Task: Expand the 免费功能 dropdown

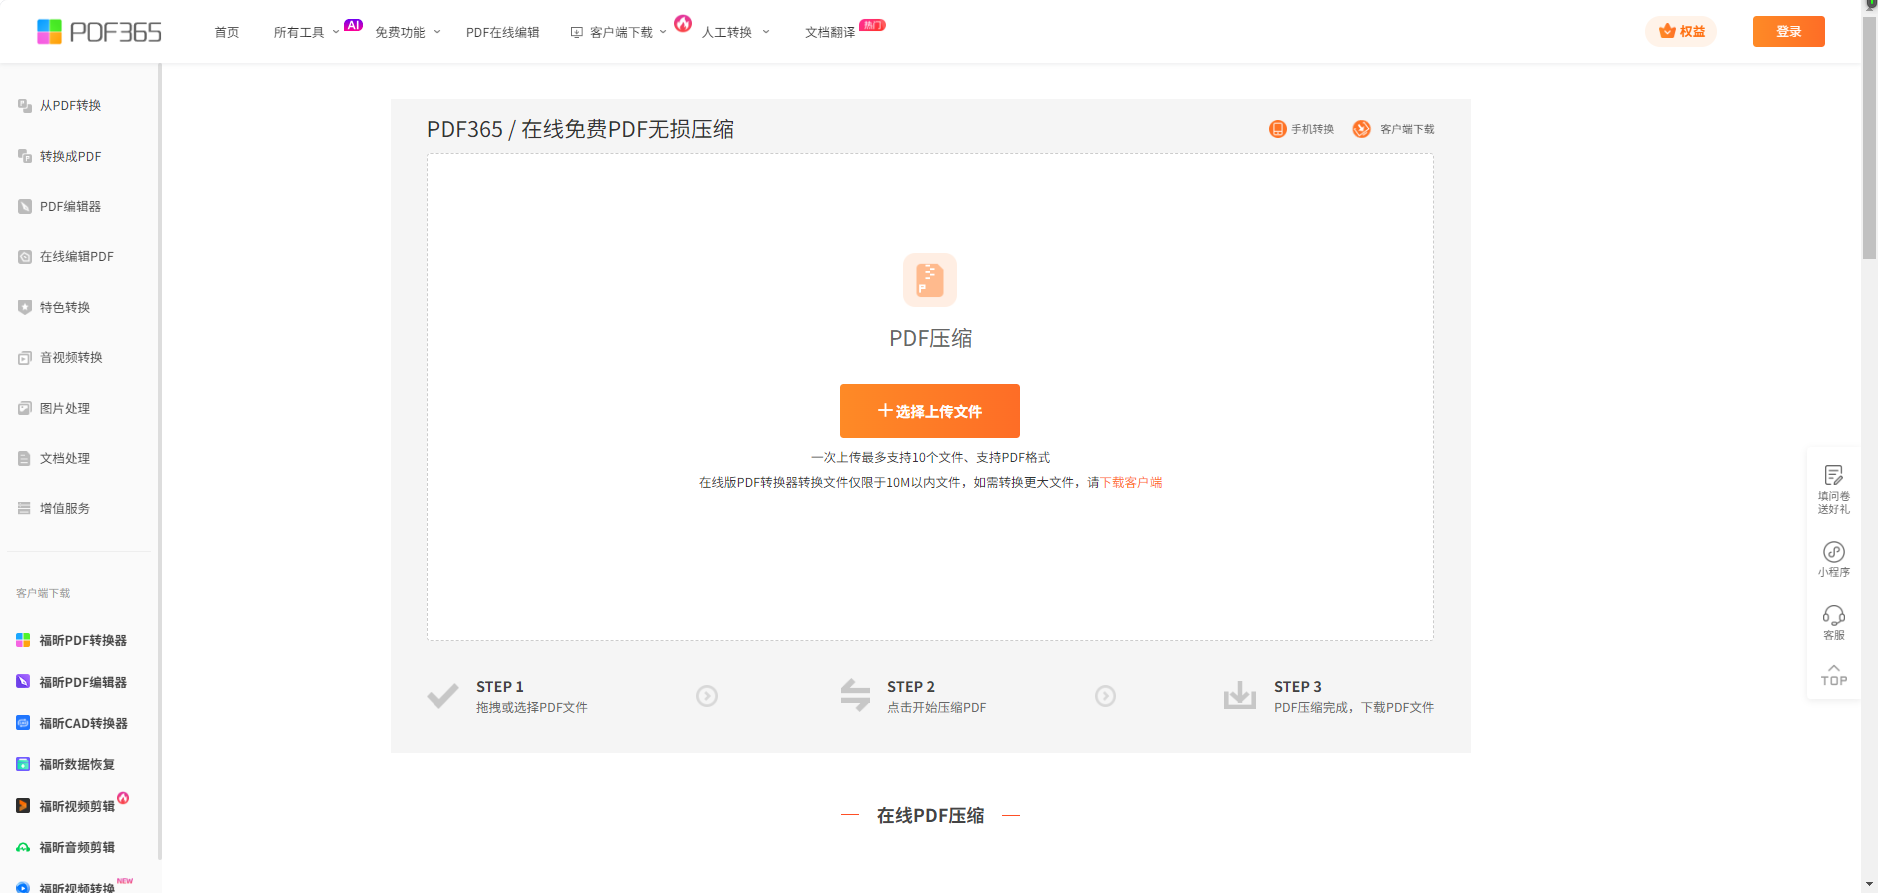Action: (x=407, y=33)
